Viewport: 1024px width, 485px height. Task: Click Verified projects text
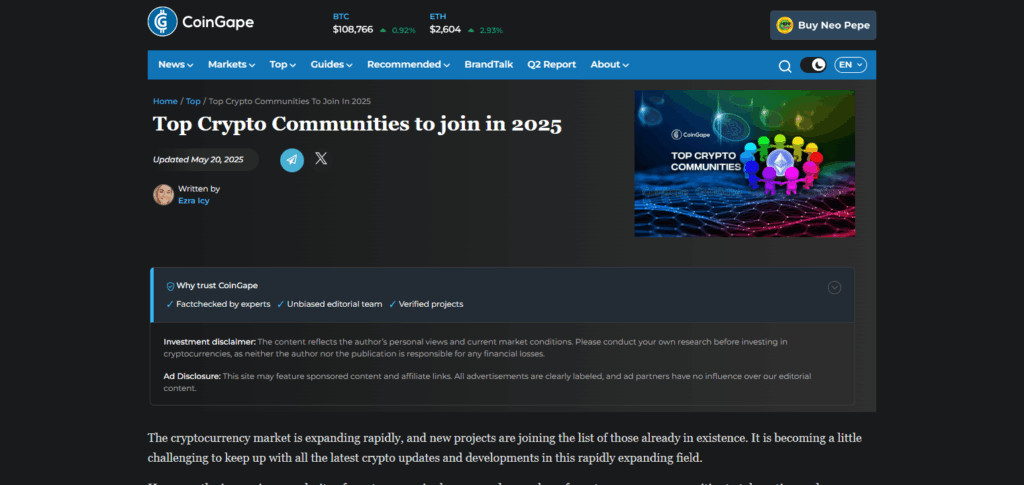coord(431,304)
